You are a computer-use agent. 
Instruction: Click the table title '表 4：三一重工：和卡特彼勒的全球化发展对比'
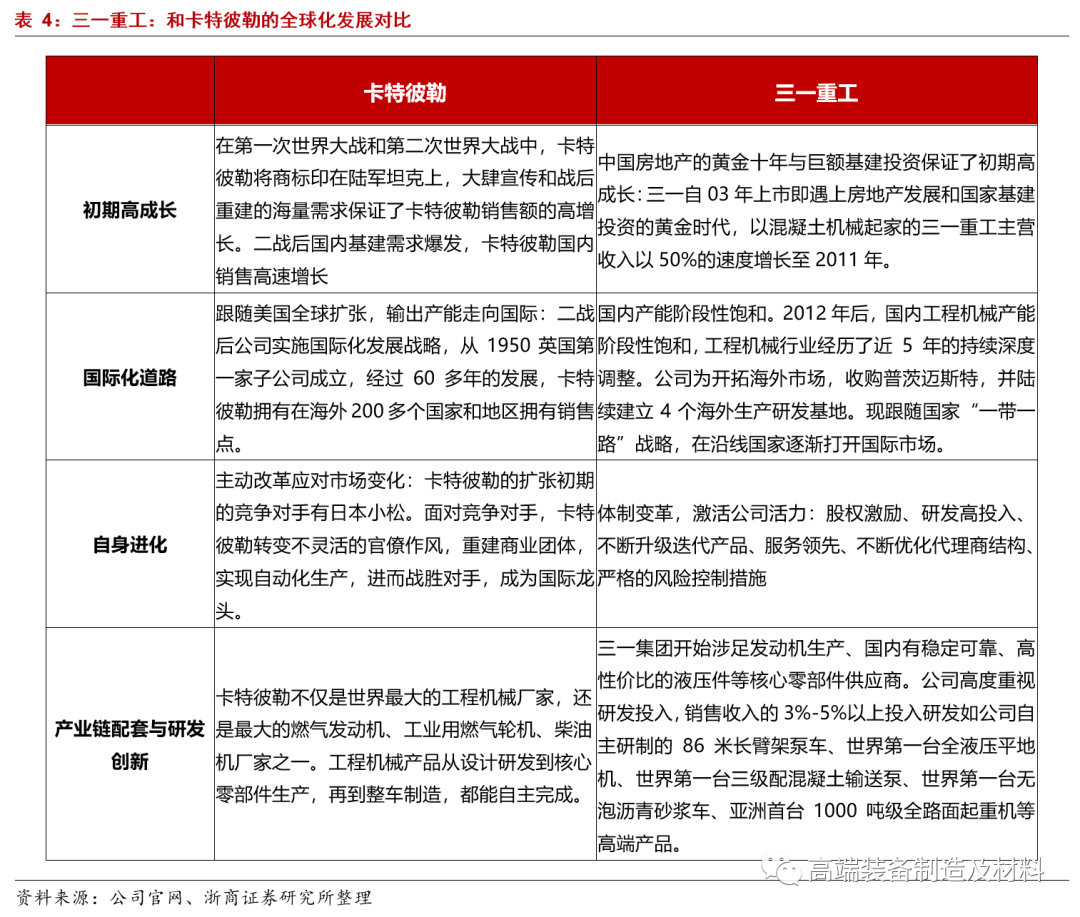212,19
